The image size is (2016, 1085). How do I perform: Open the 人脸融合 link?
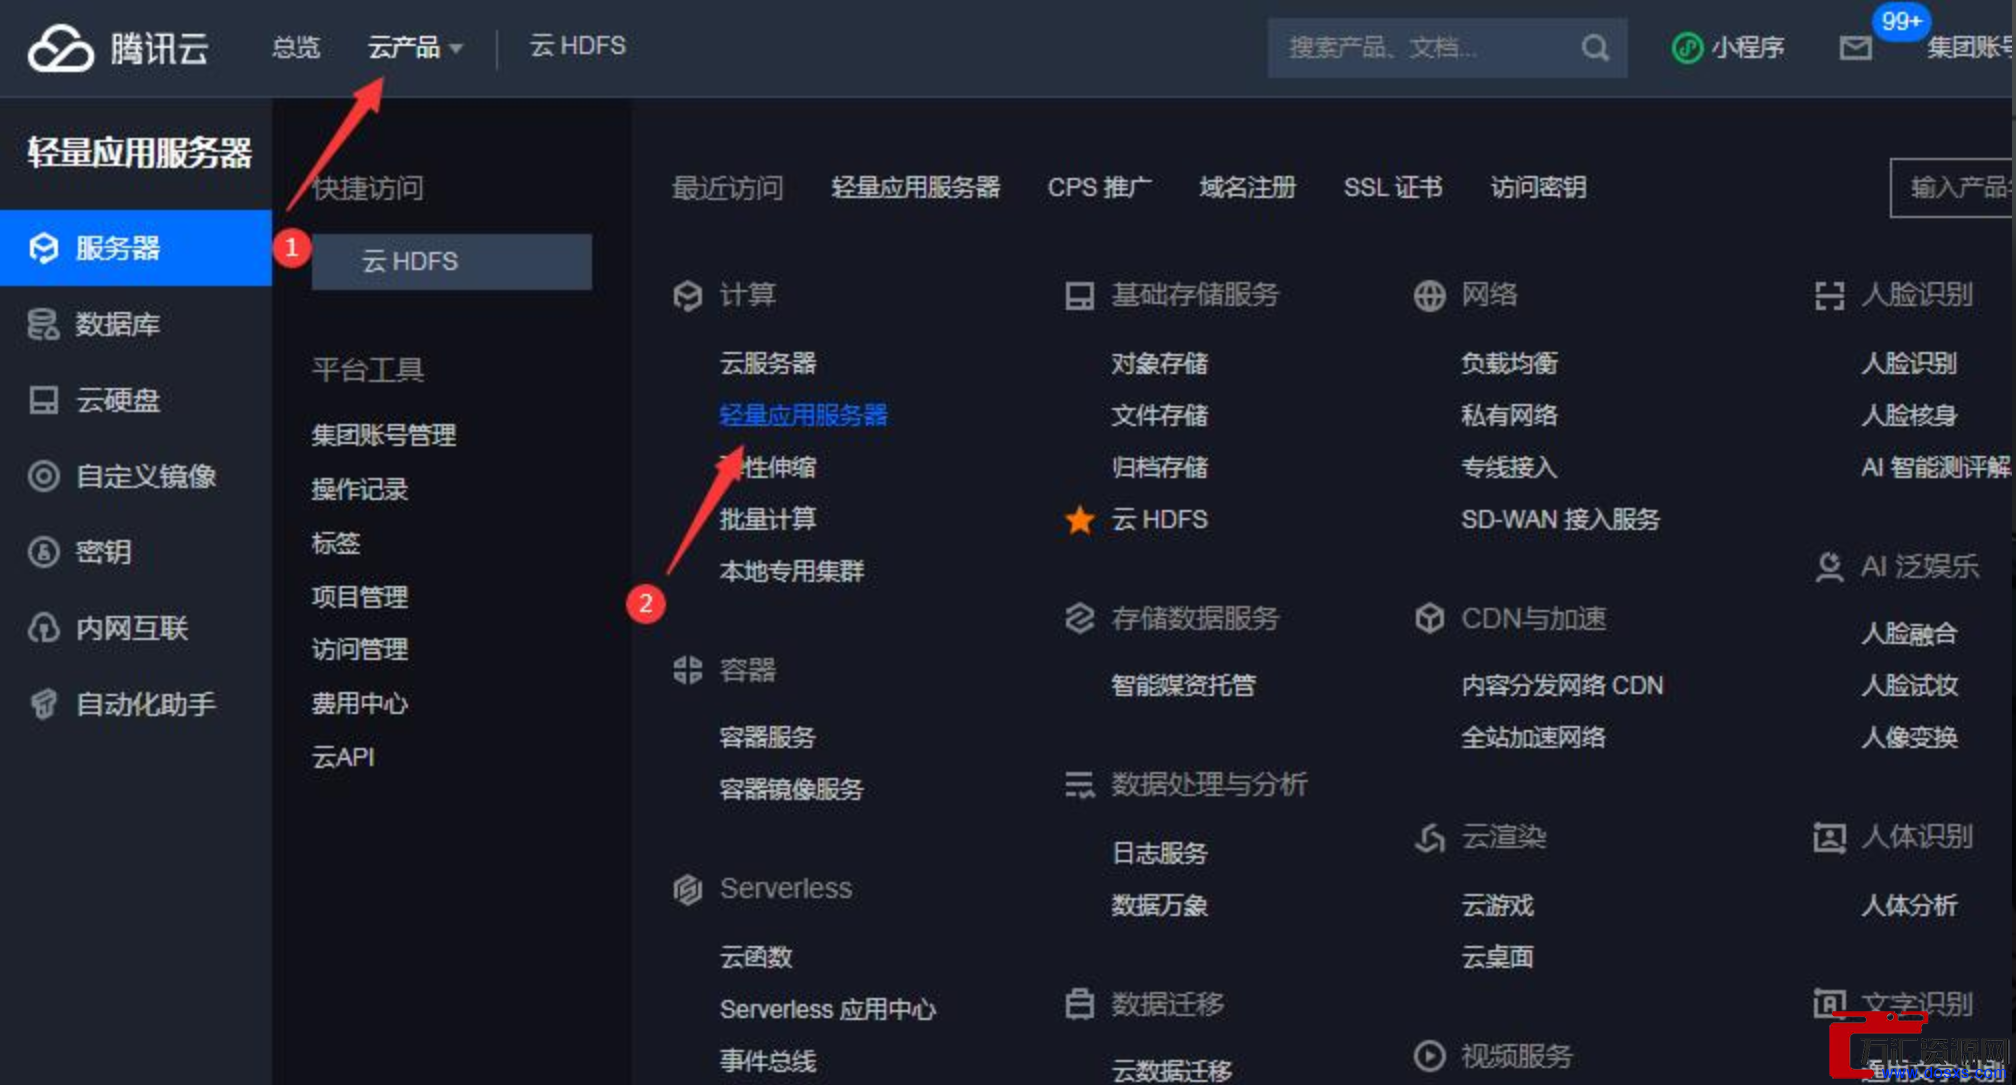tap(1909, 633)
